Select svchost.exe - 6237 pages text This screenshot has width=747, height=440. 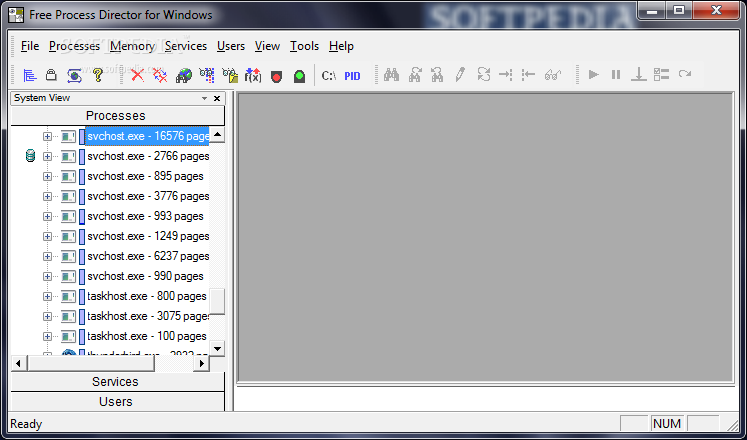tap(148, 256)
